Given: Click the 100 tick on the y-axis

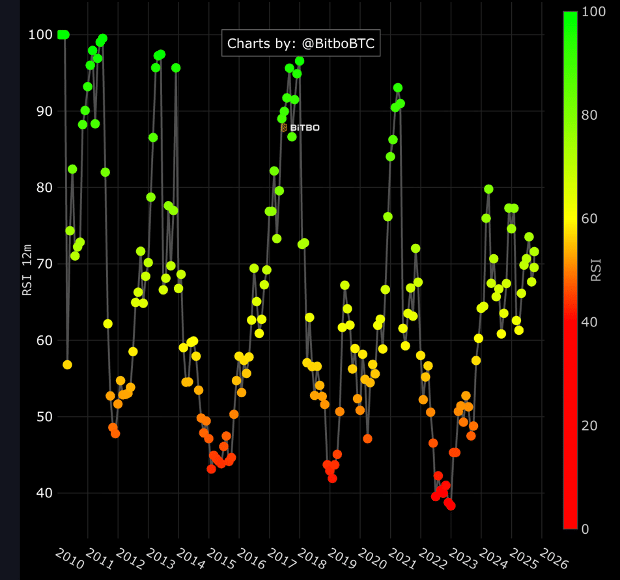Looking at the screenshot, I should 40,35.
